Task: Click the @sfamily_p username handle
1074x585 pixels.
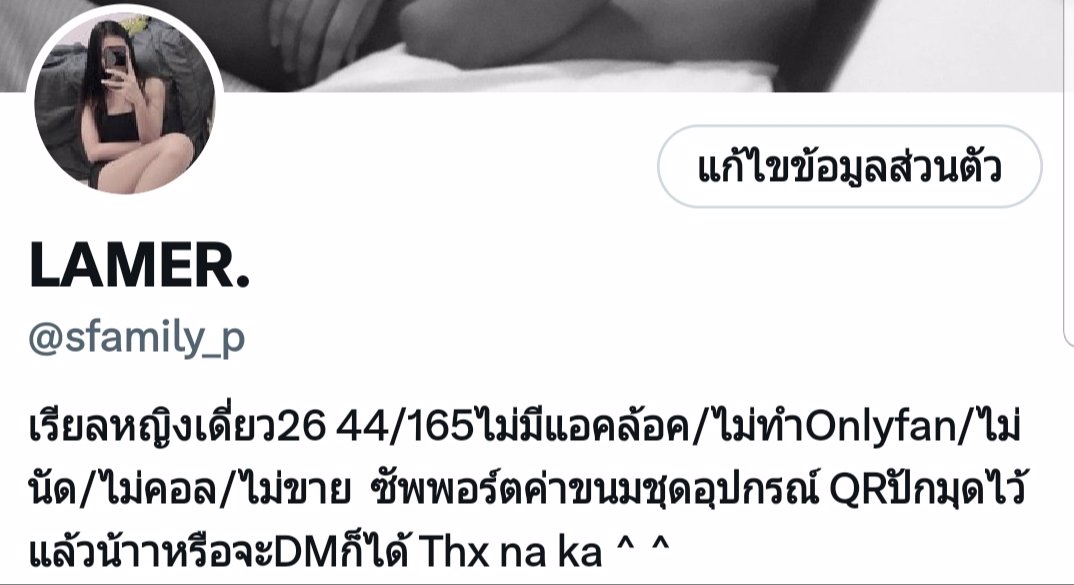Action: 136,338
